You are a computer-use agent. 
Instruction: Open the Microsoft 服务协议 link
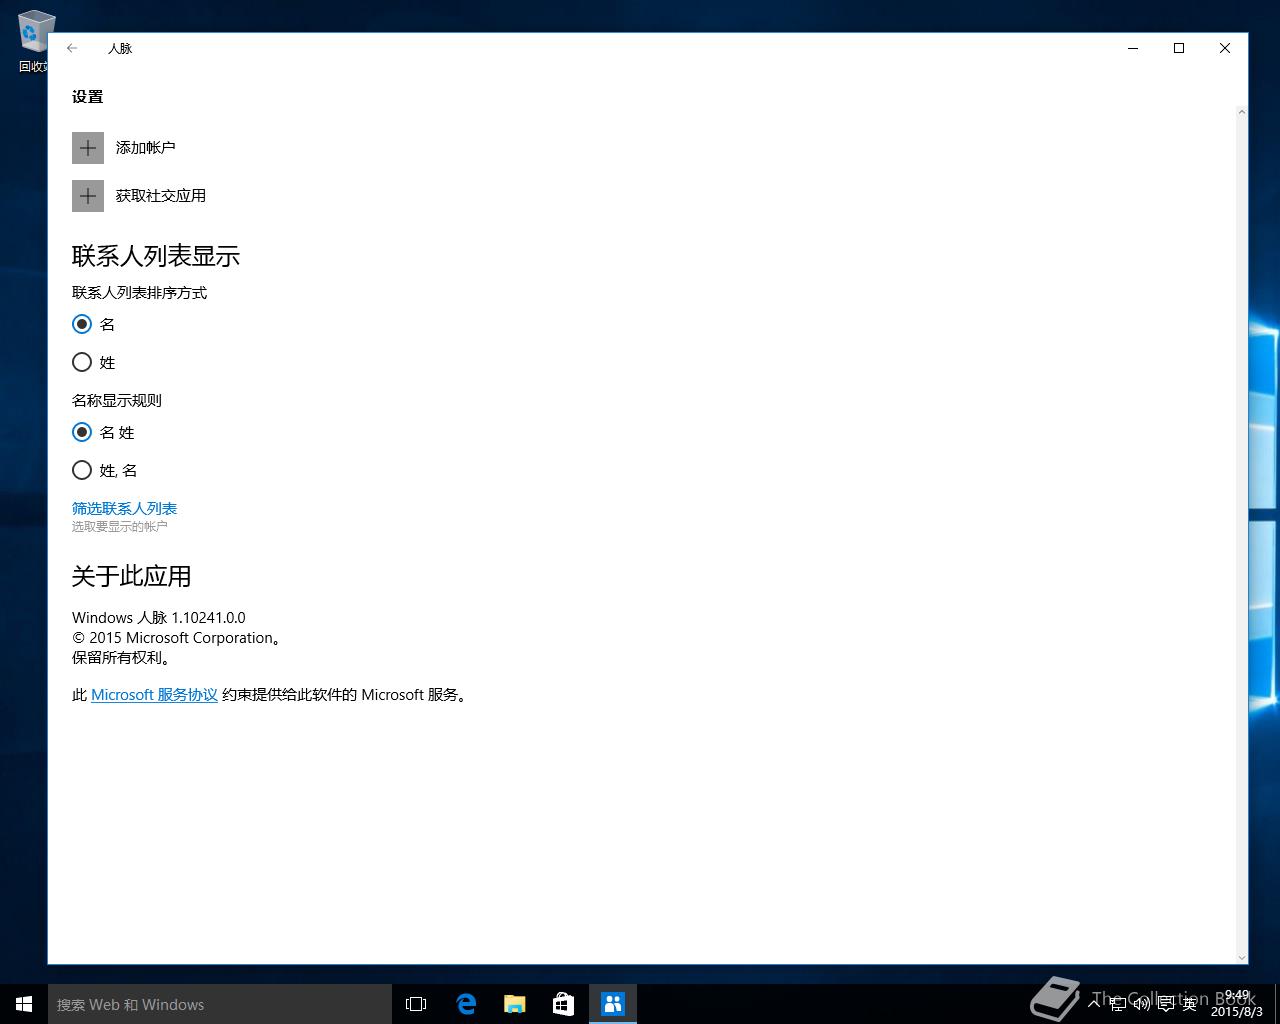click(x=154, y=695)
